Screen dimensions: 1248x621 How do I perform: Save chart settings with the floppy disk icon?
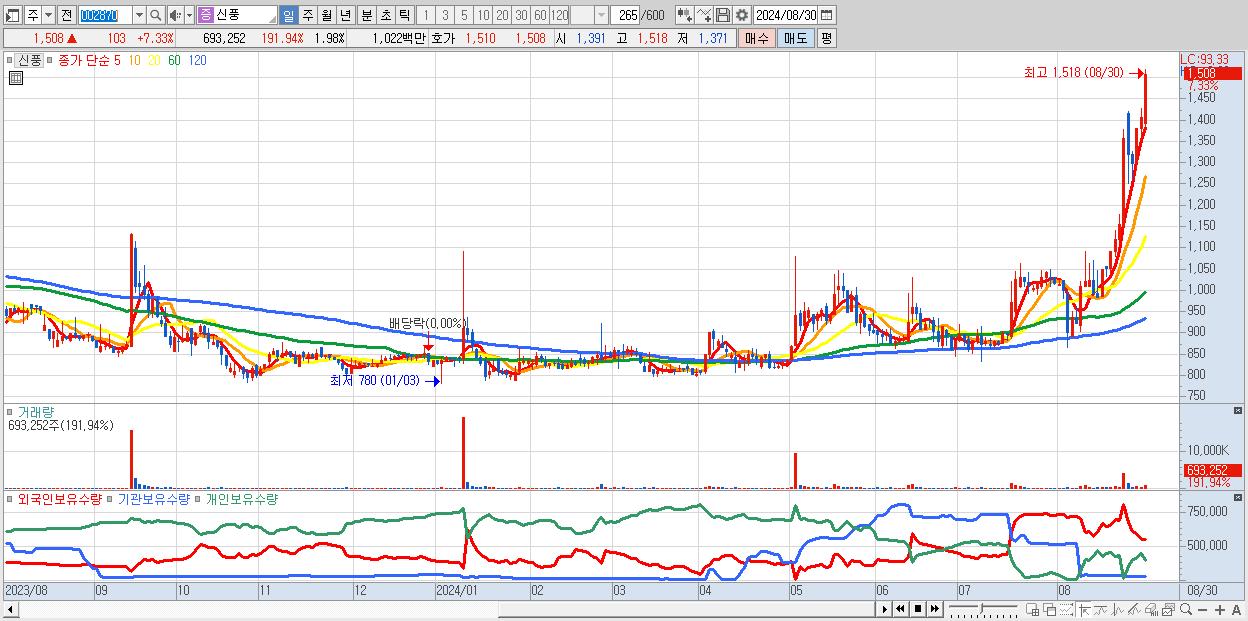pos(723,15)
